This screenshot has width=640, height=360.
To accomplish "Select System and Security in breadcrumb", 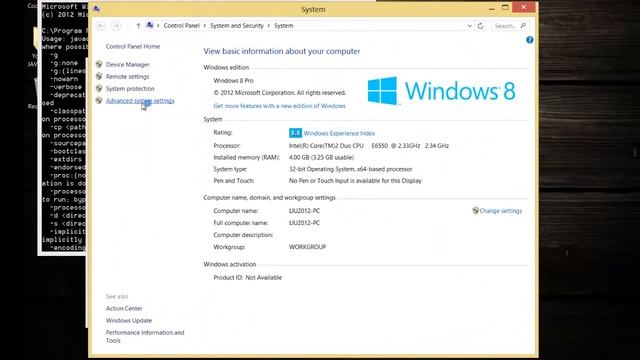I will (237, 26).
